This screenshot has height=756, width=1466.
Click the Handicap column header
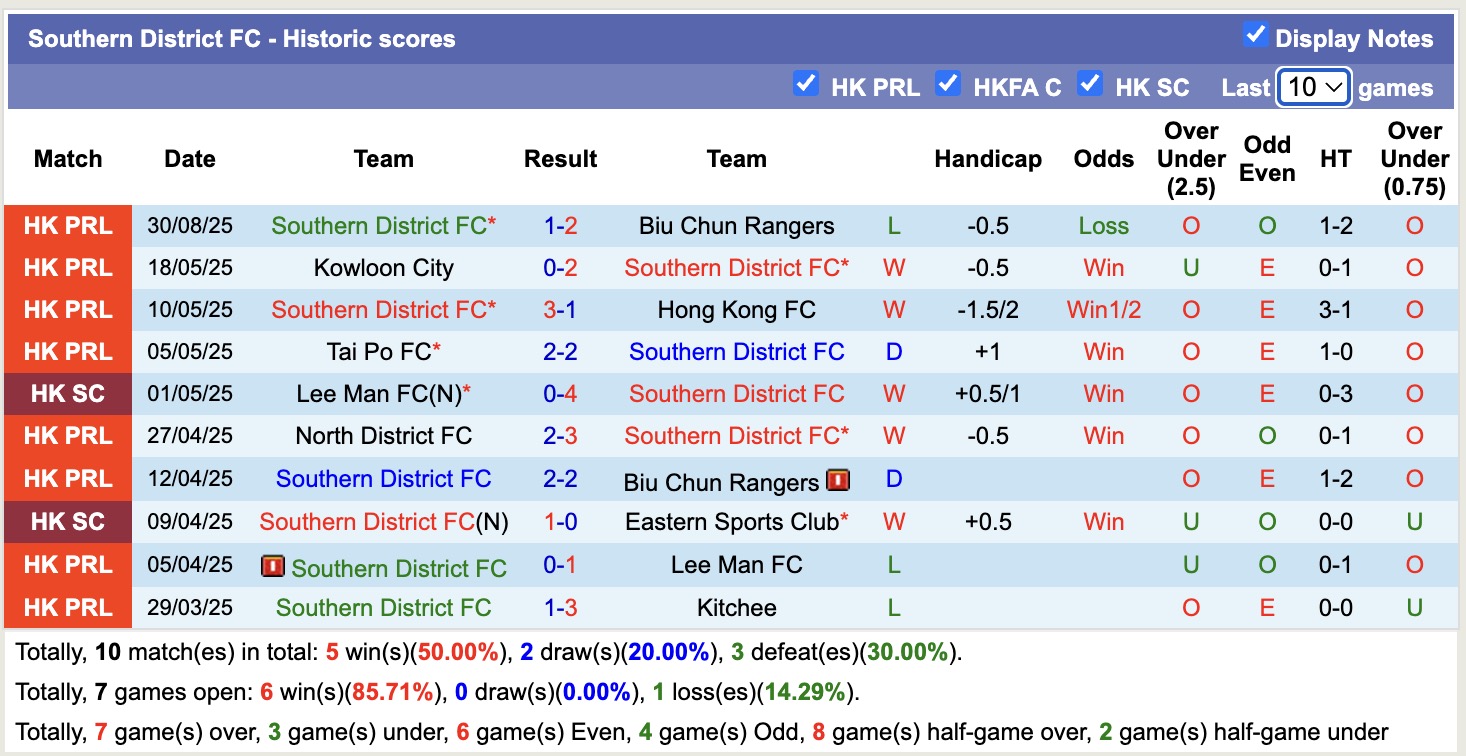coord(987,159)
